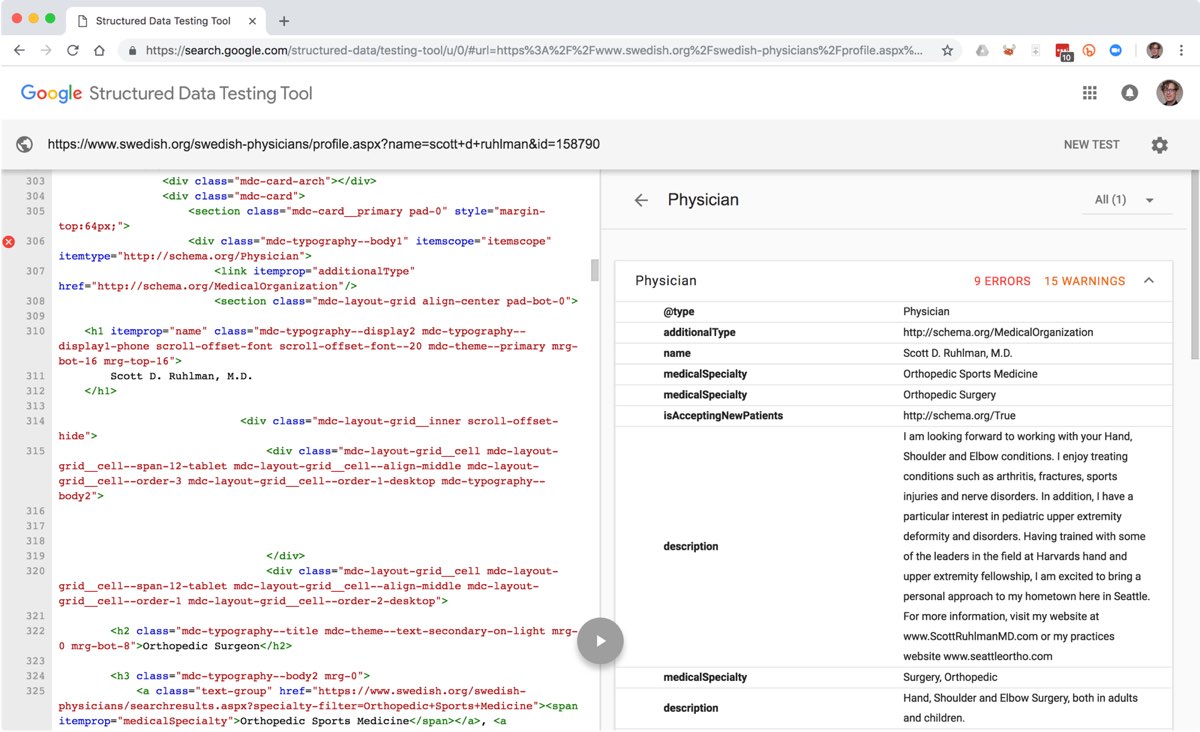Screen dimensions: 1200x732
Task: Click code line number 322
Action: coord(35,631)
